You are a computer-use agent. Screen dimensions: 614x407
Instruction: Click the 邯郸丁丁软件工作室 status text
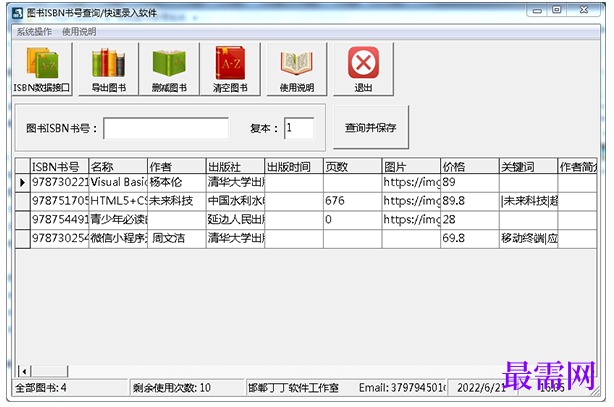[293, 388]
